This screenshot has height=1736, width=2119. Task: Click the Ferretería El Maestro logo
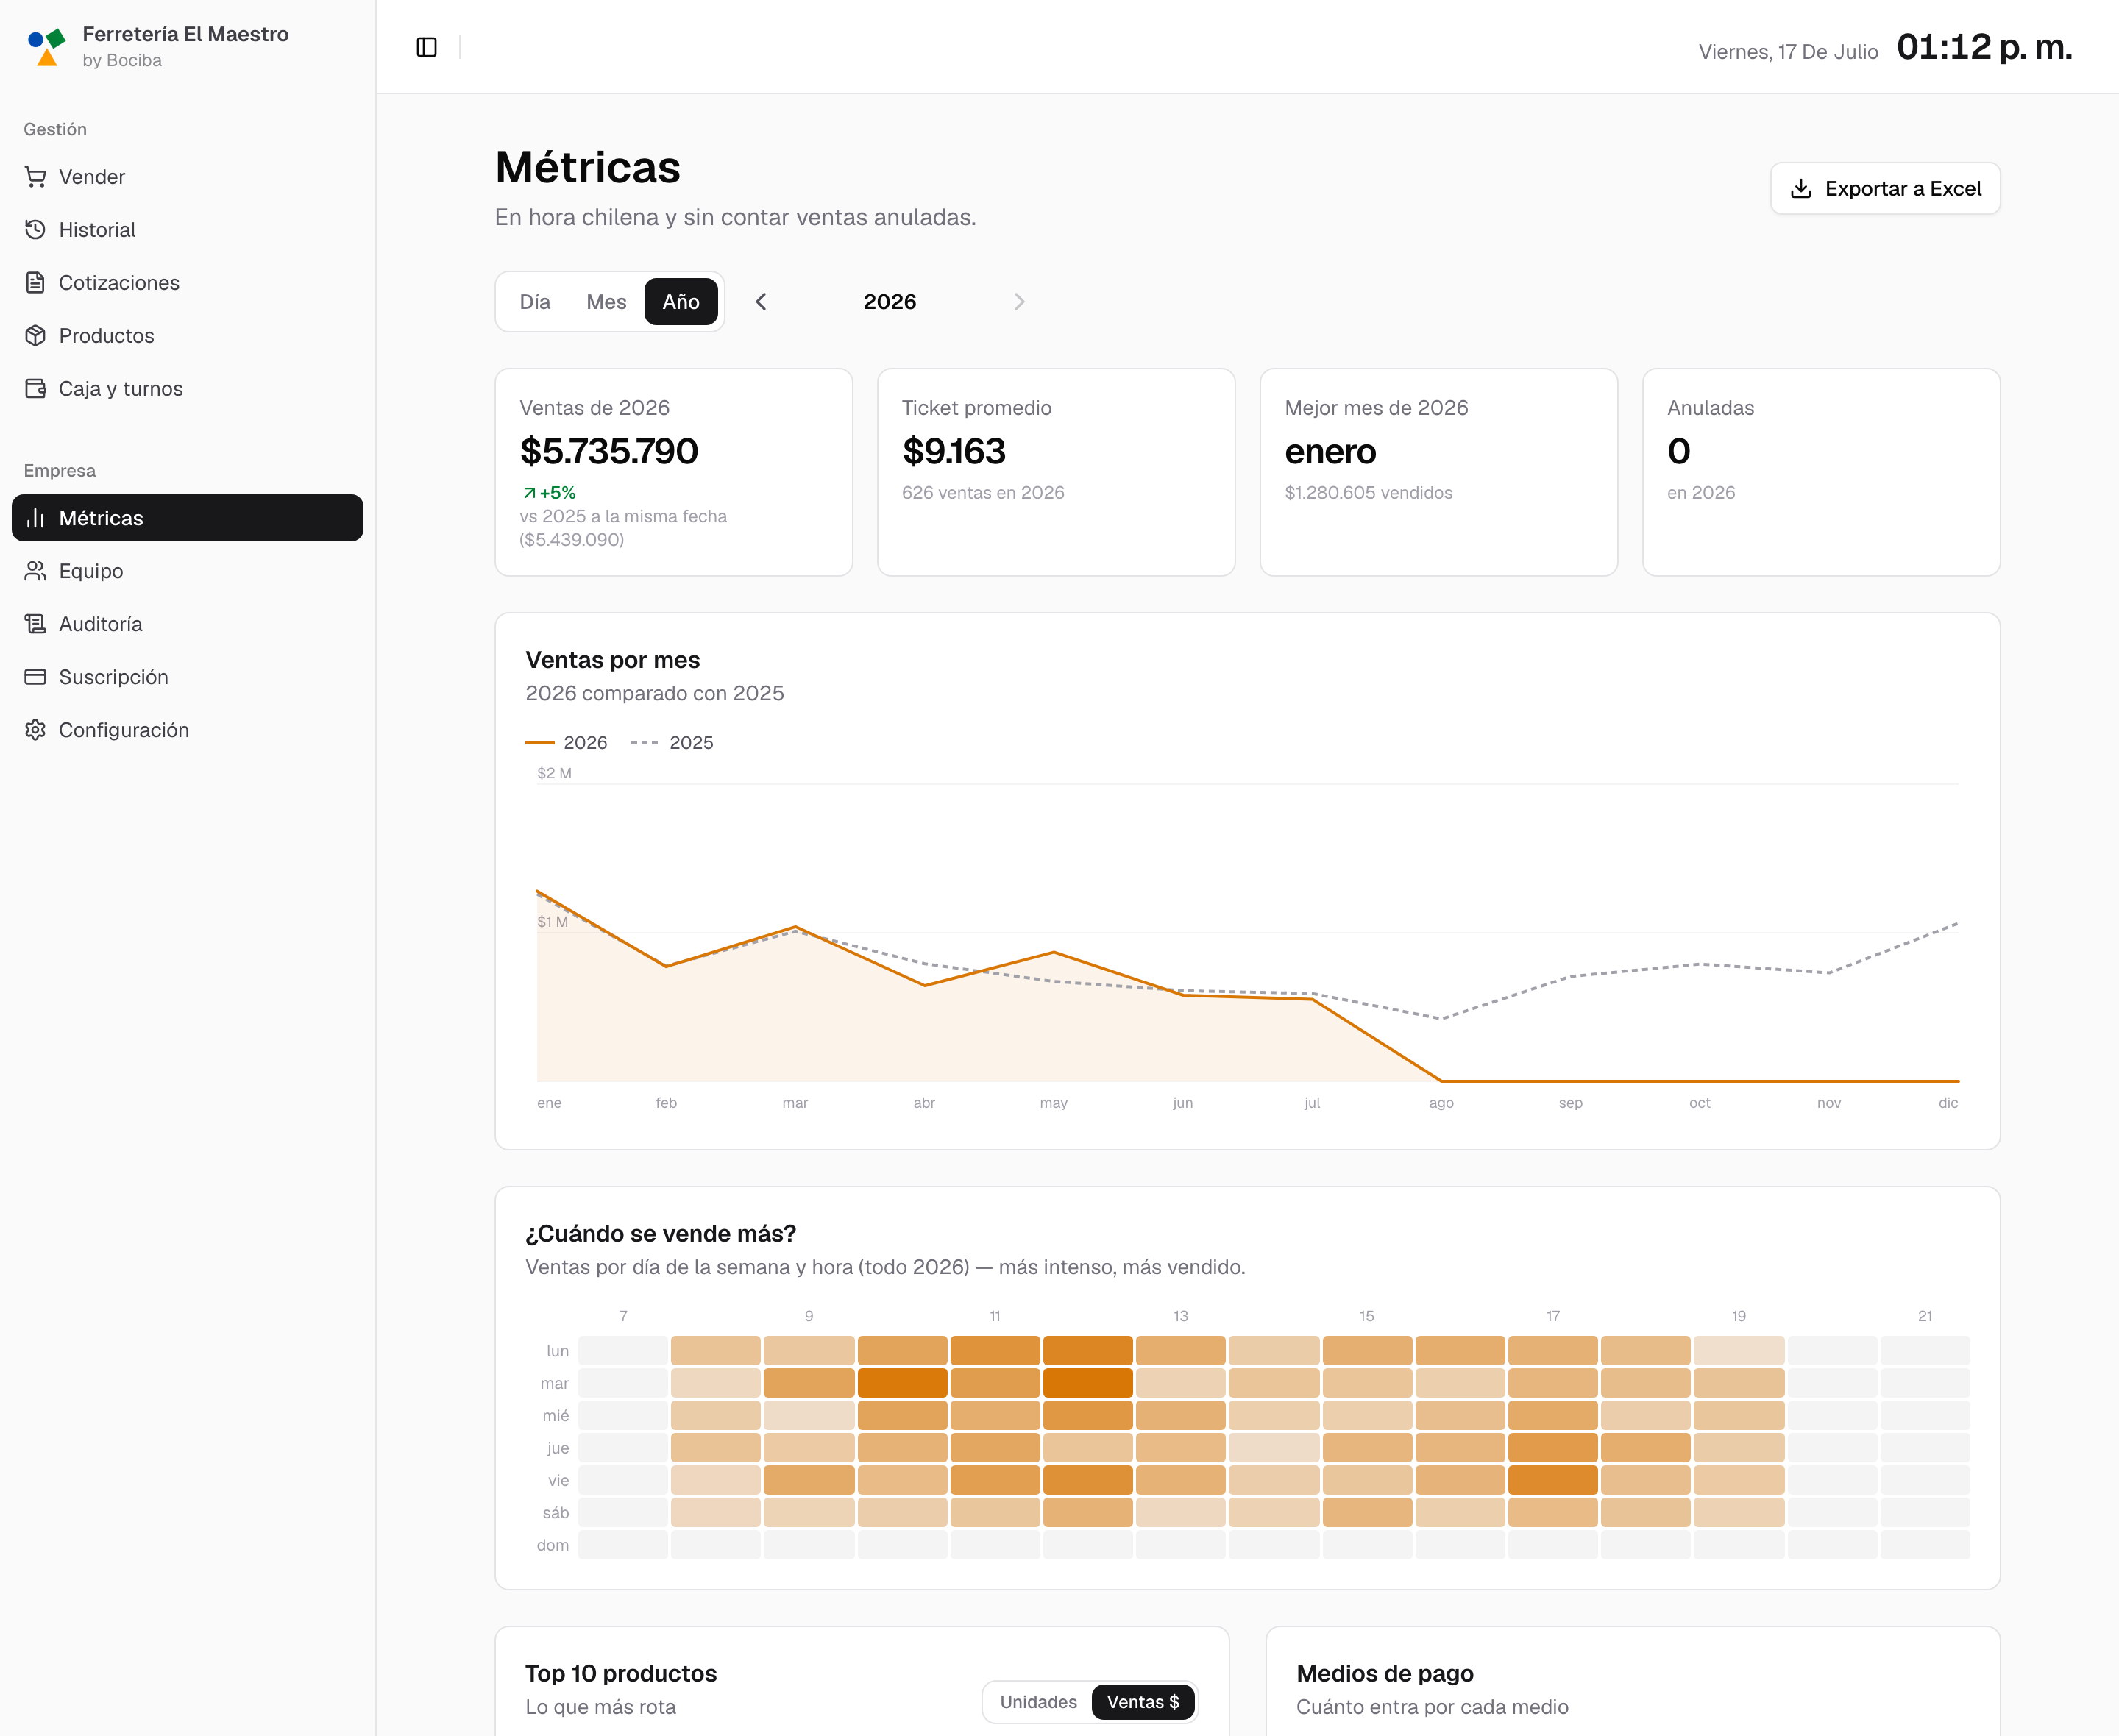46,47
